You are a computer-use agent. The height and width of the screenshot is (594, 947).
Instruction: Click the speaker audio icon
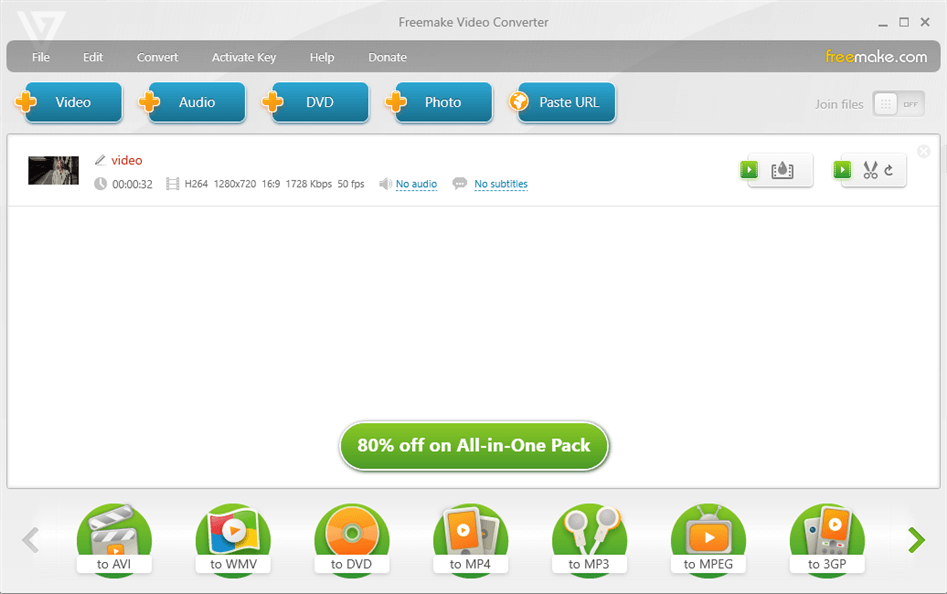tap(385, 184)
